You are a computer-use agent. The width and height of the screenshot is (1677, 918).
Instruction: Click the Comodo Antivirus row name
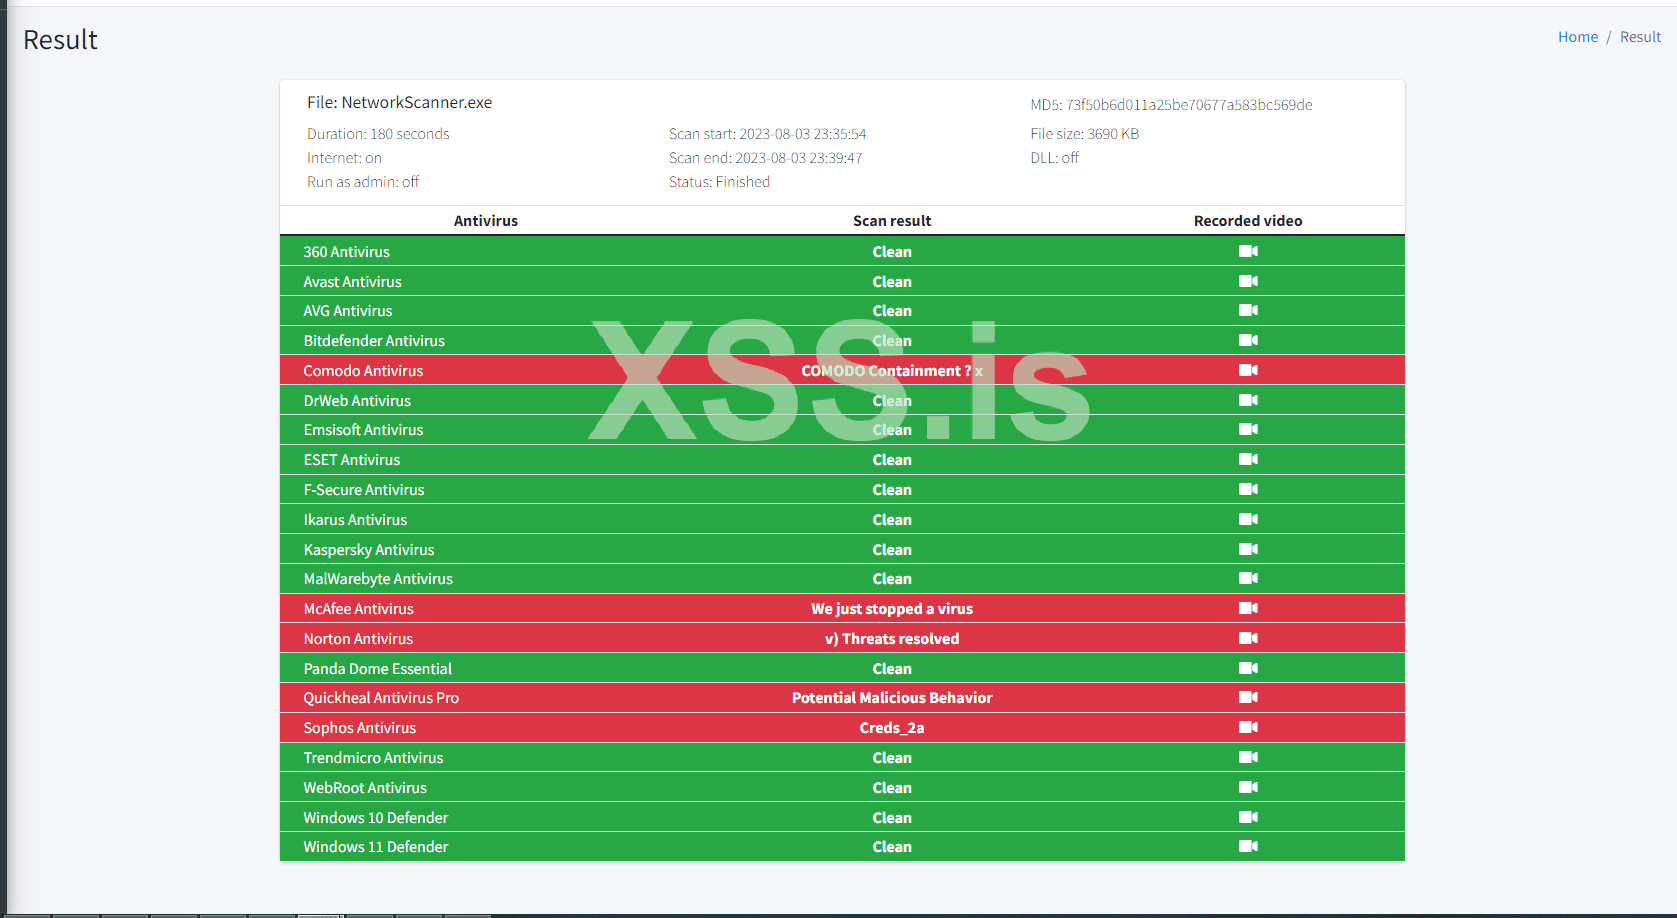tap(363, 371)
